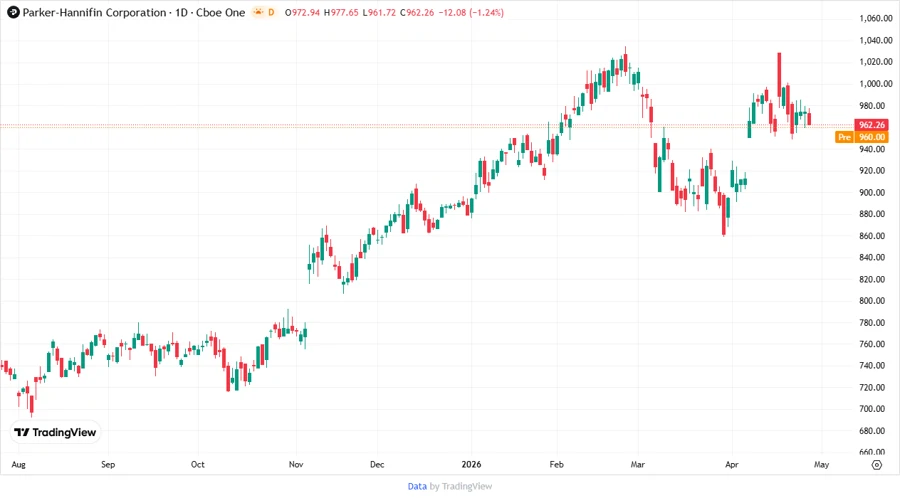This screenshot has width=900, height=498.
Task: Click the Apr label on time axis
Action: (x=732, y=465)
